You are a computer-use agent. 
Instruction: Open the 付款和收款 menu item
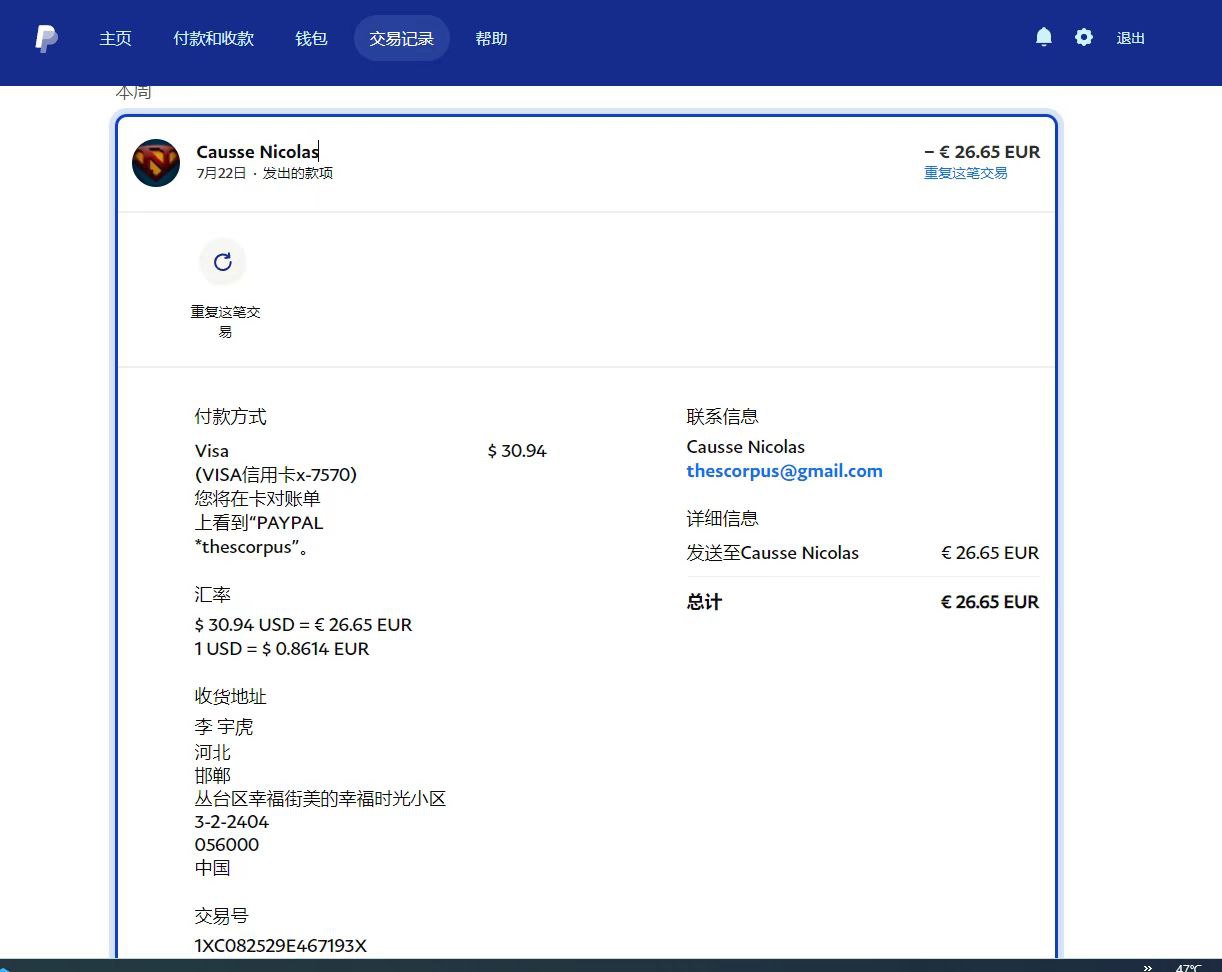213,39
